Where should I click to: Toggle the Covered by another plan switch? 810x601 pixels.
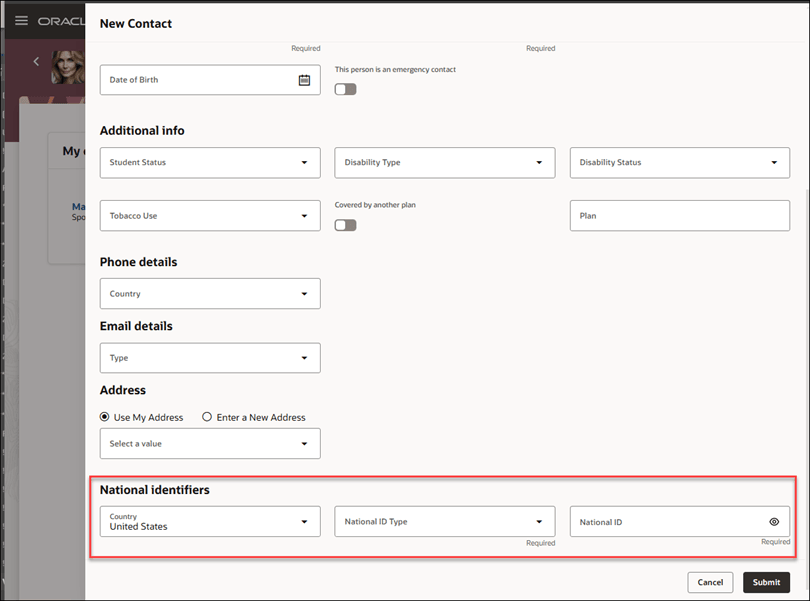click(346, 225)
